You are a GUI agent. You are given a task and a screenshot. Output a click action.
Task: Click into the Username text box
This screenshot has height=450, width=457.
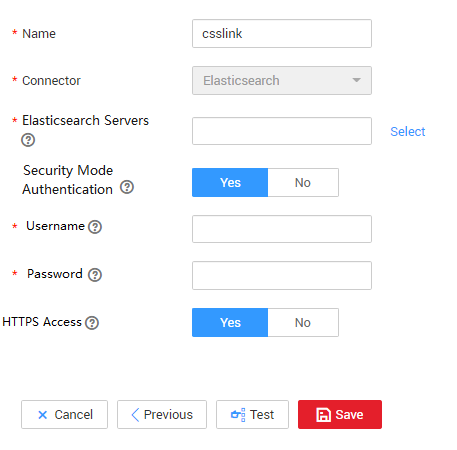coord(282,229)
